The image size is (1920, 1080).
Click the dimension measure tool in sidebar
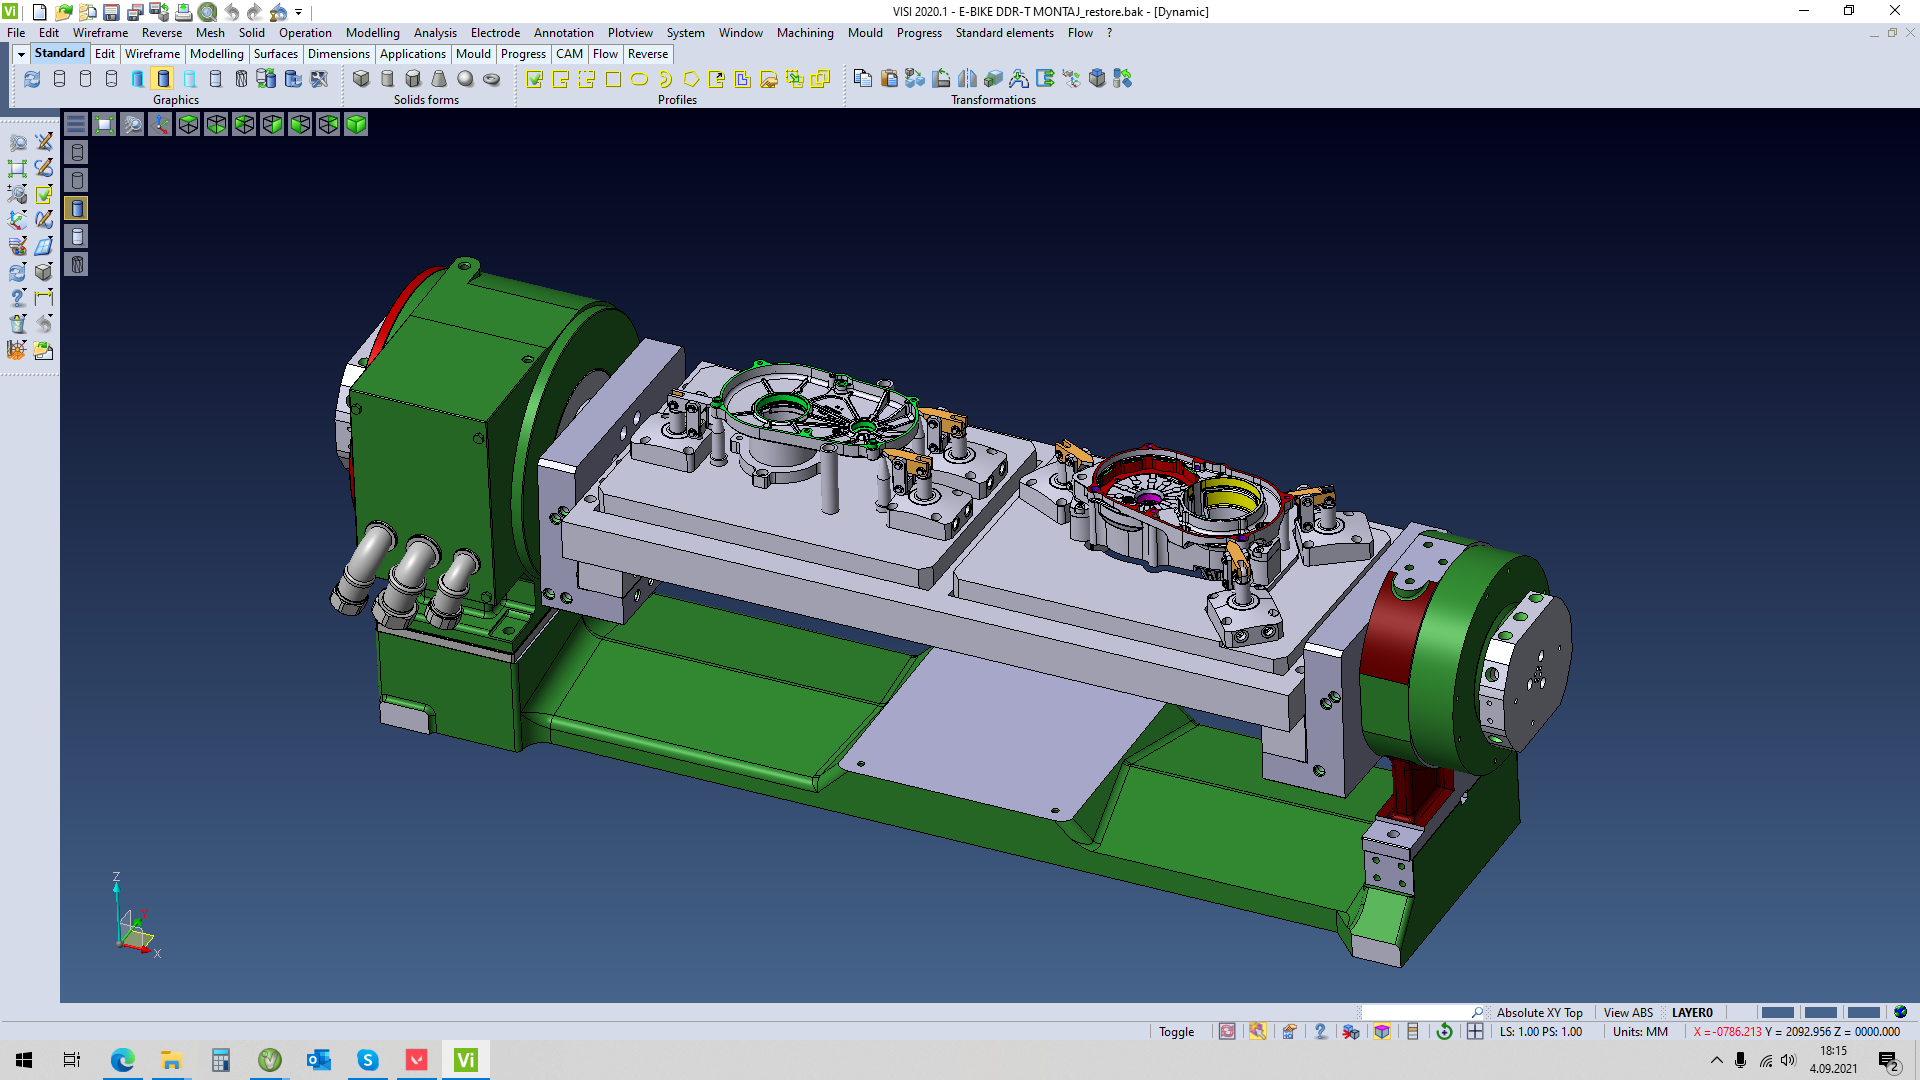(43, 298)
